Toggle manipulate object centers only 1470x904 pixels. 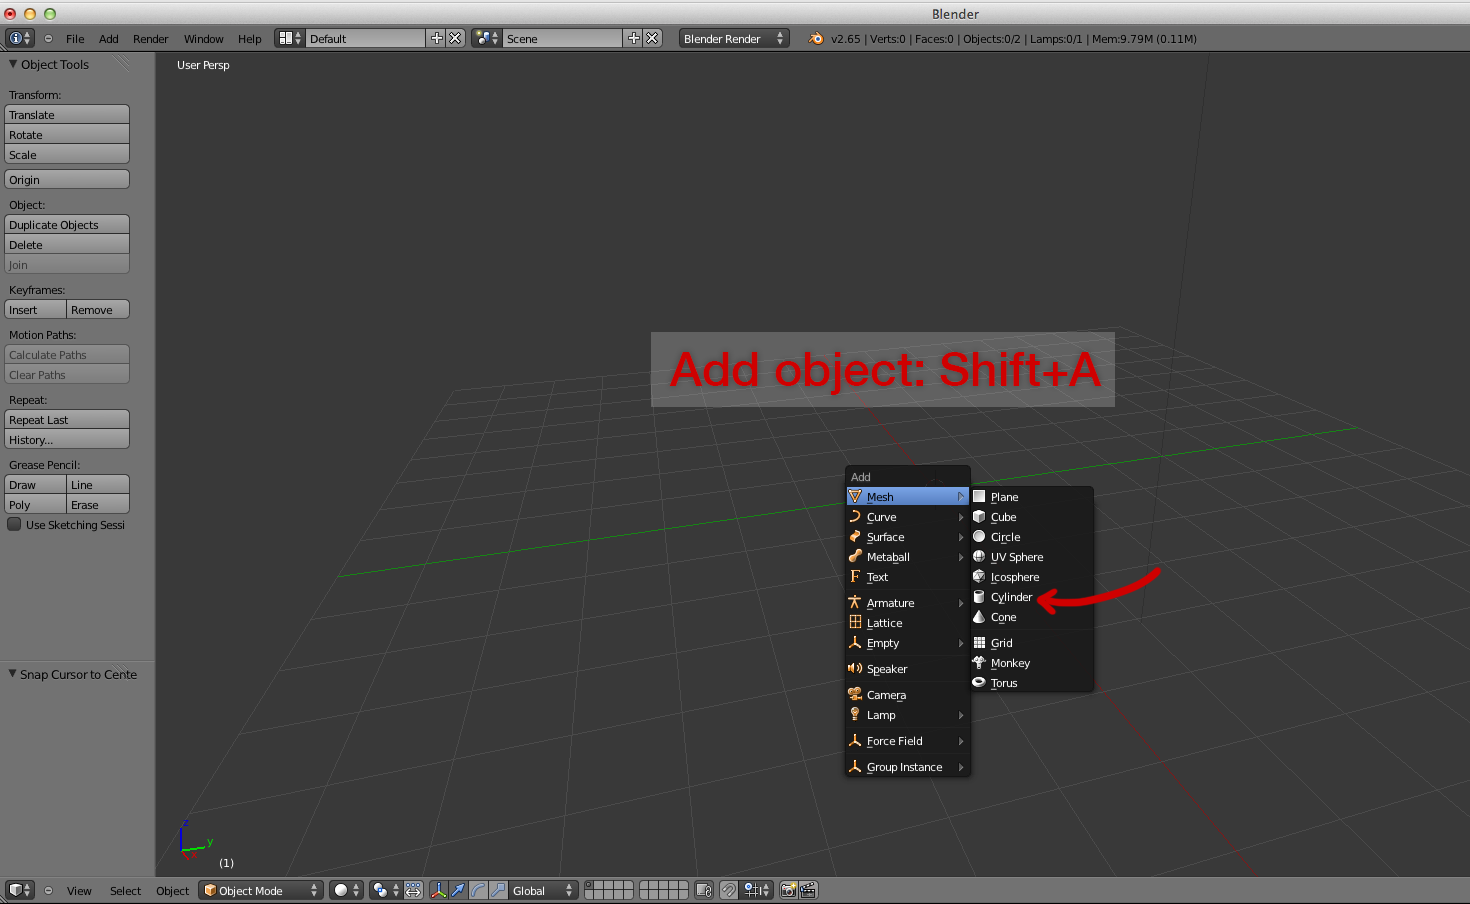pyautogui.click(x=413, y=890)
